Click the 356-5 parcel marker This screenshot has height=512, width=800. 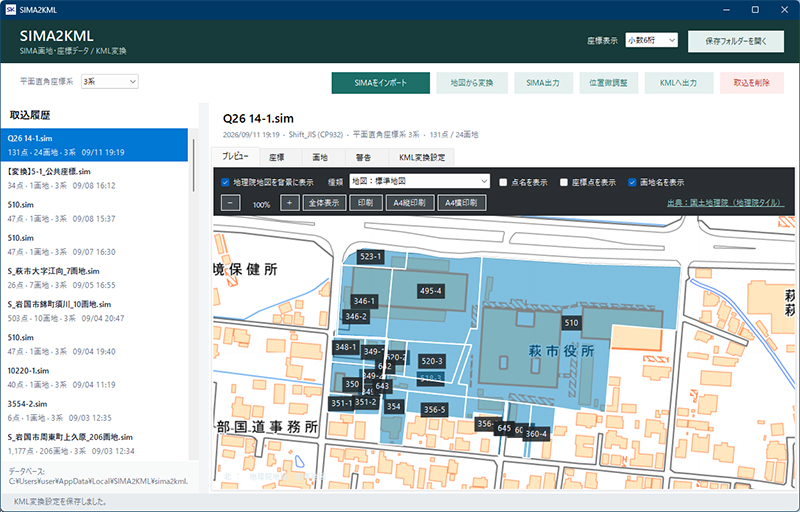click(x=434, y=409)
